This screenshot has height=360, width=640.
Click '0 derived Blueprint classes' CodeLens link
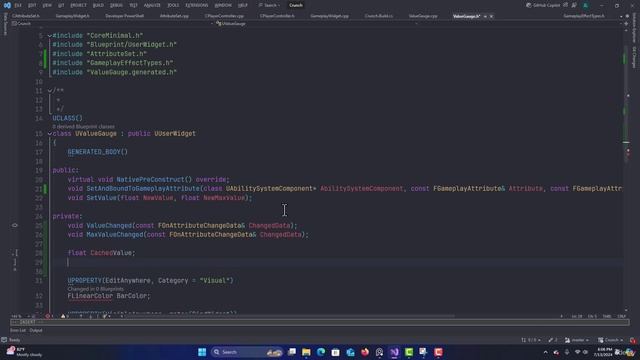pyautogui.click(x=84, y=127)
